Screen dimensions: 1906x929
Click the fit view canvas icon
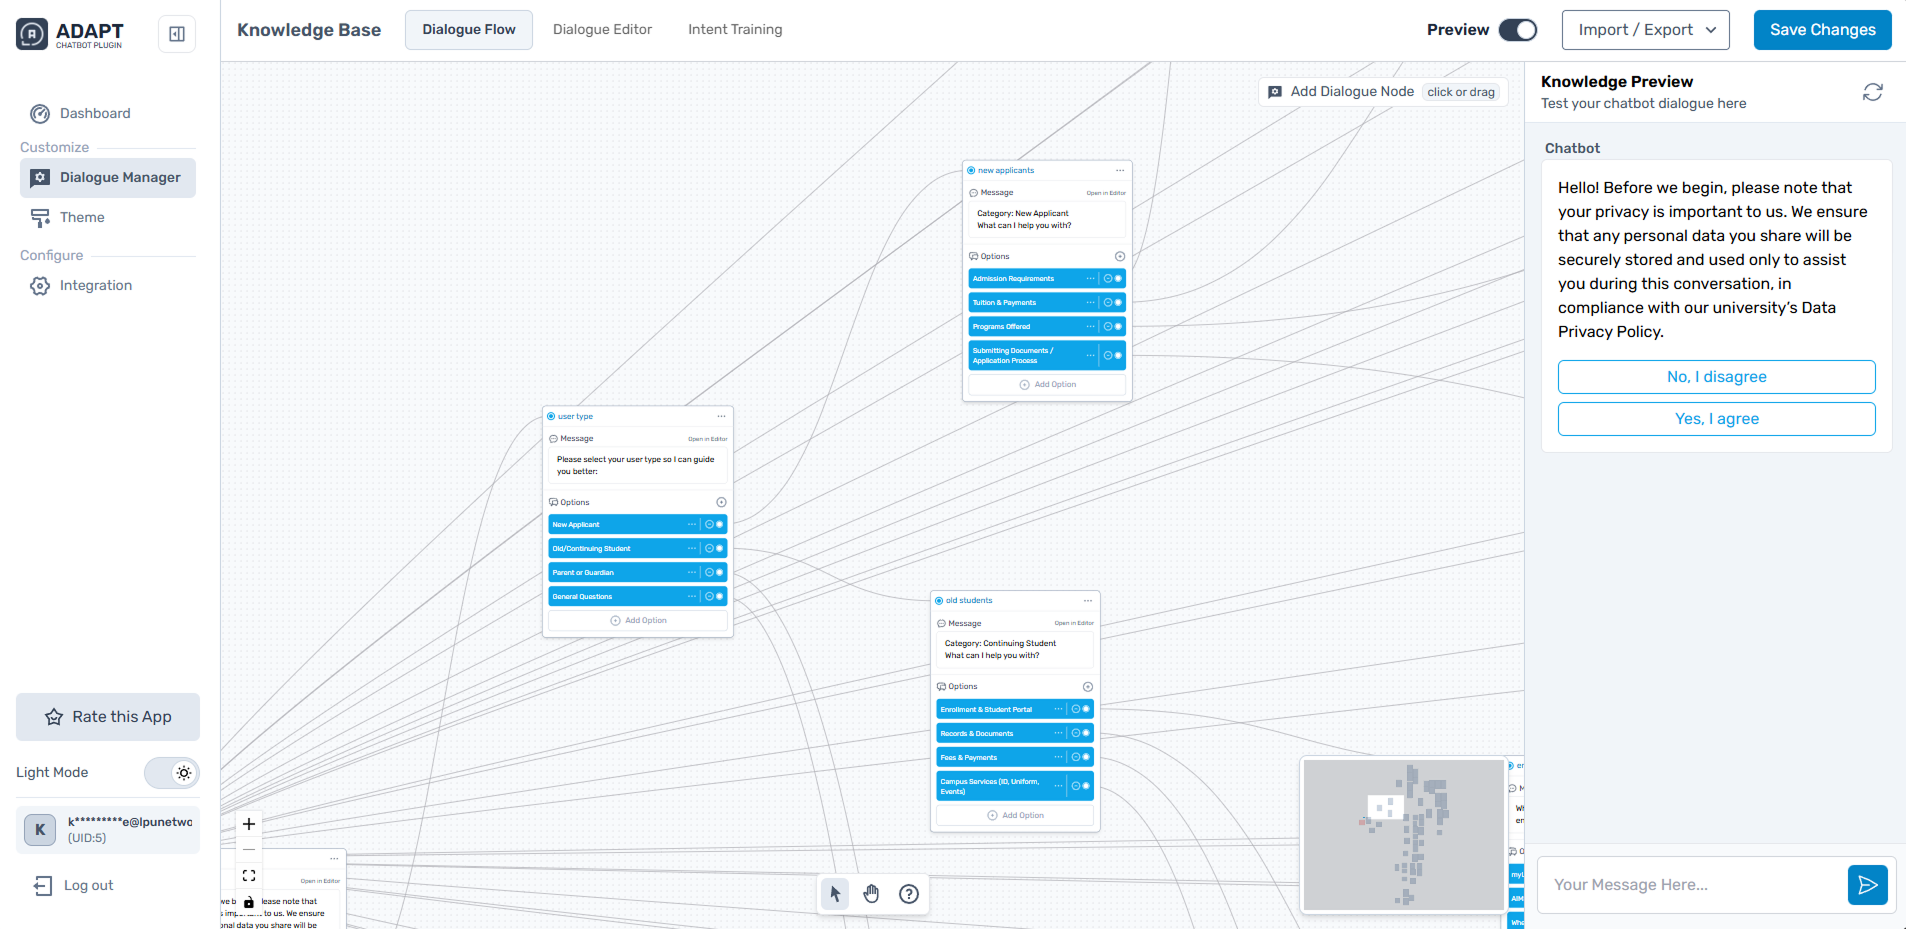249,875
